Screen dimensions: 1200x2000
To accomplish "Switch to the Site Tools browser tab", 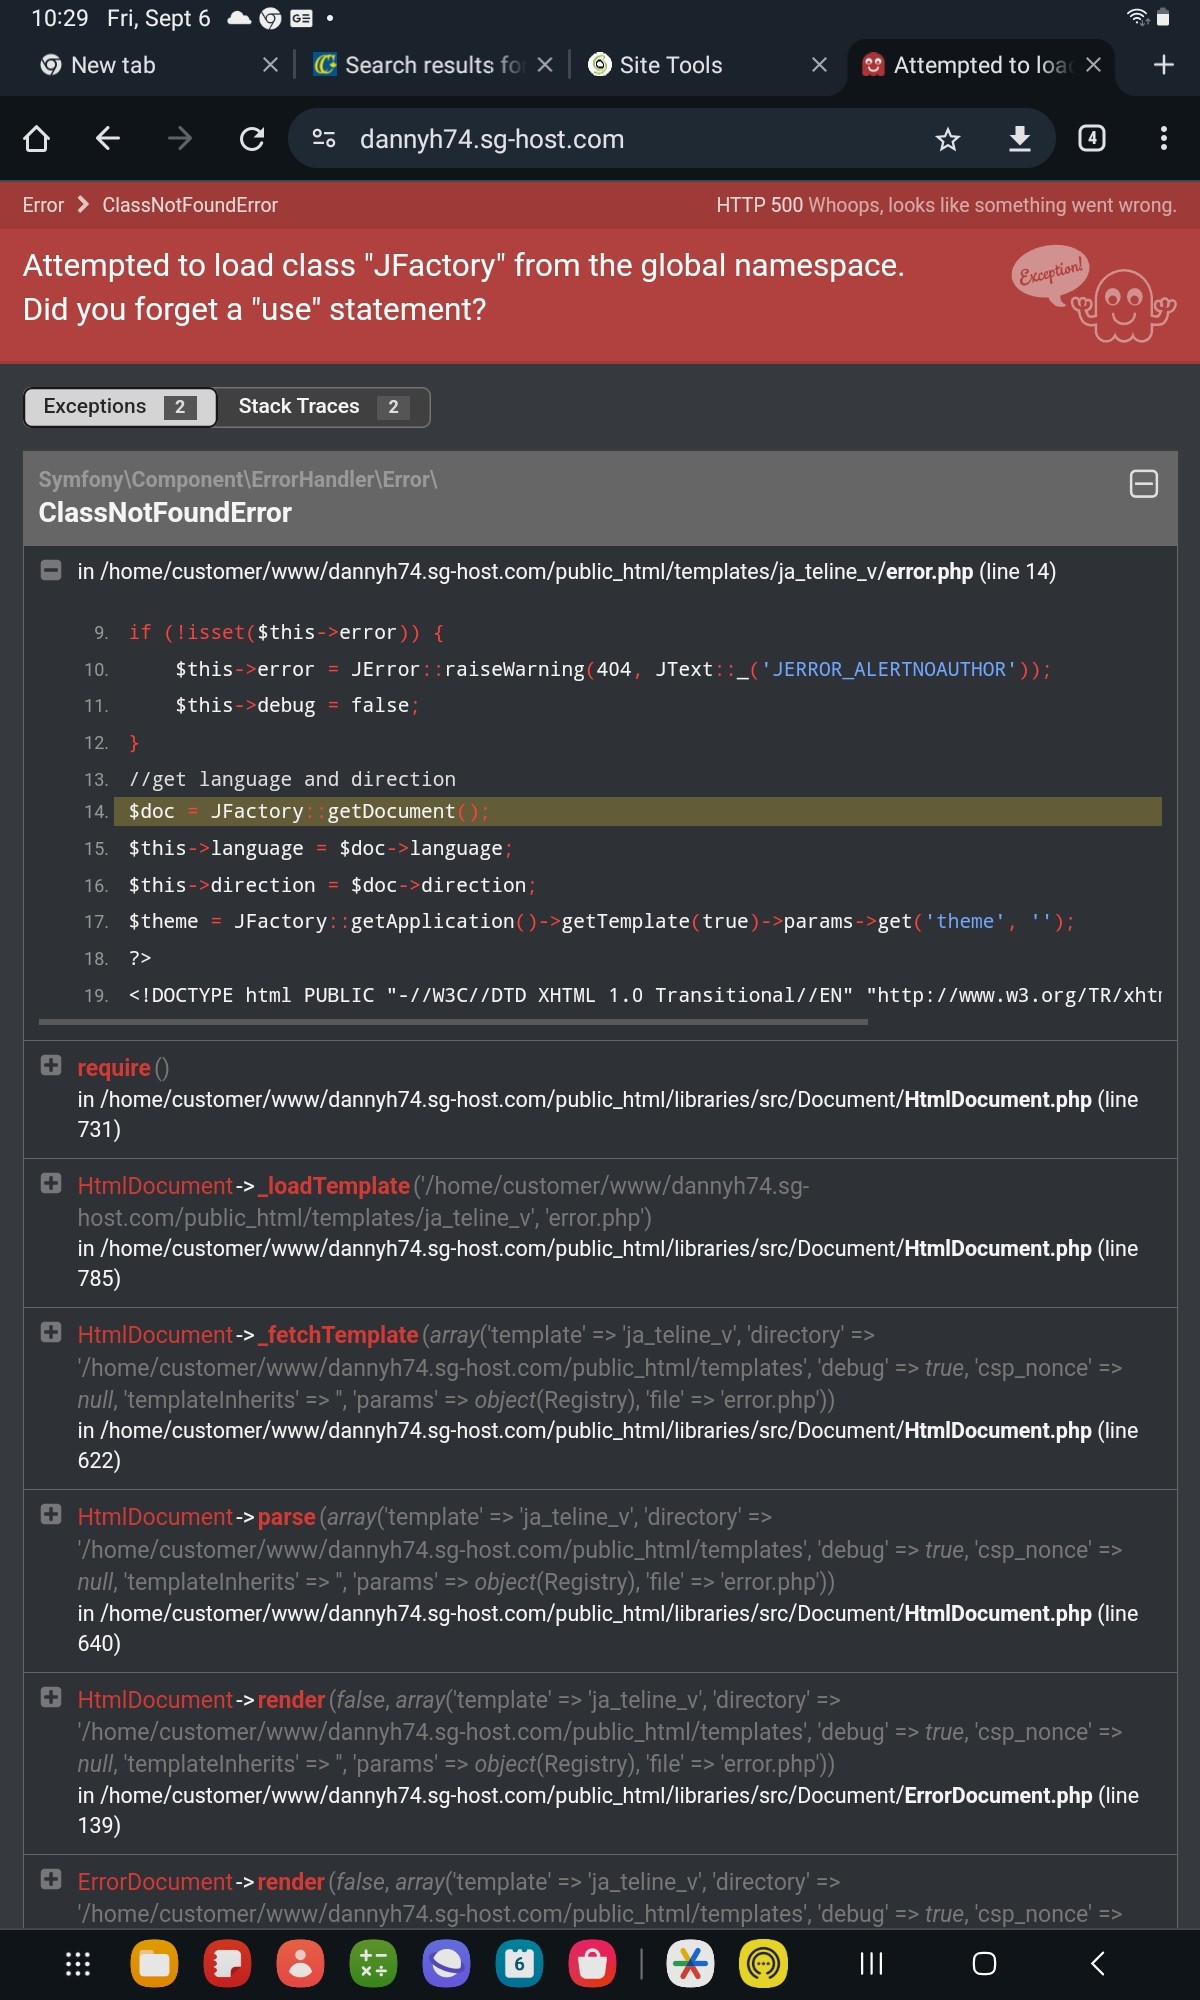I will point(670,65).
